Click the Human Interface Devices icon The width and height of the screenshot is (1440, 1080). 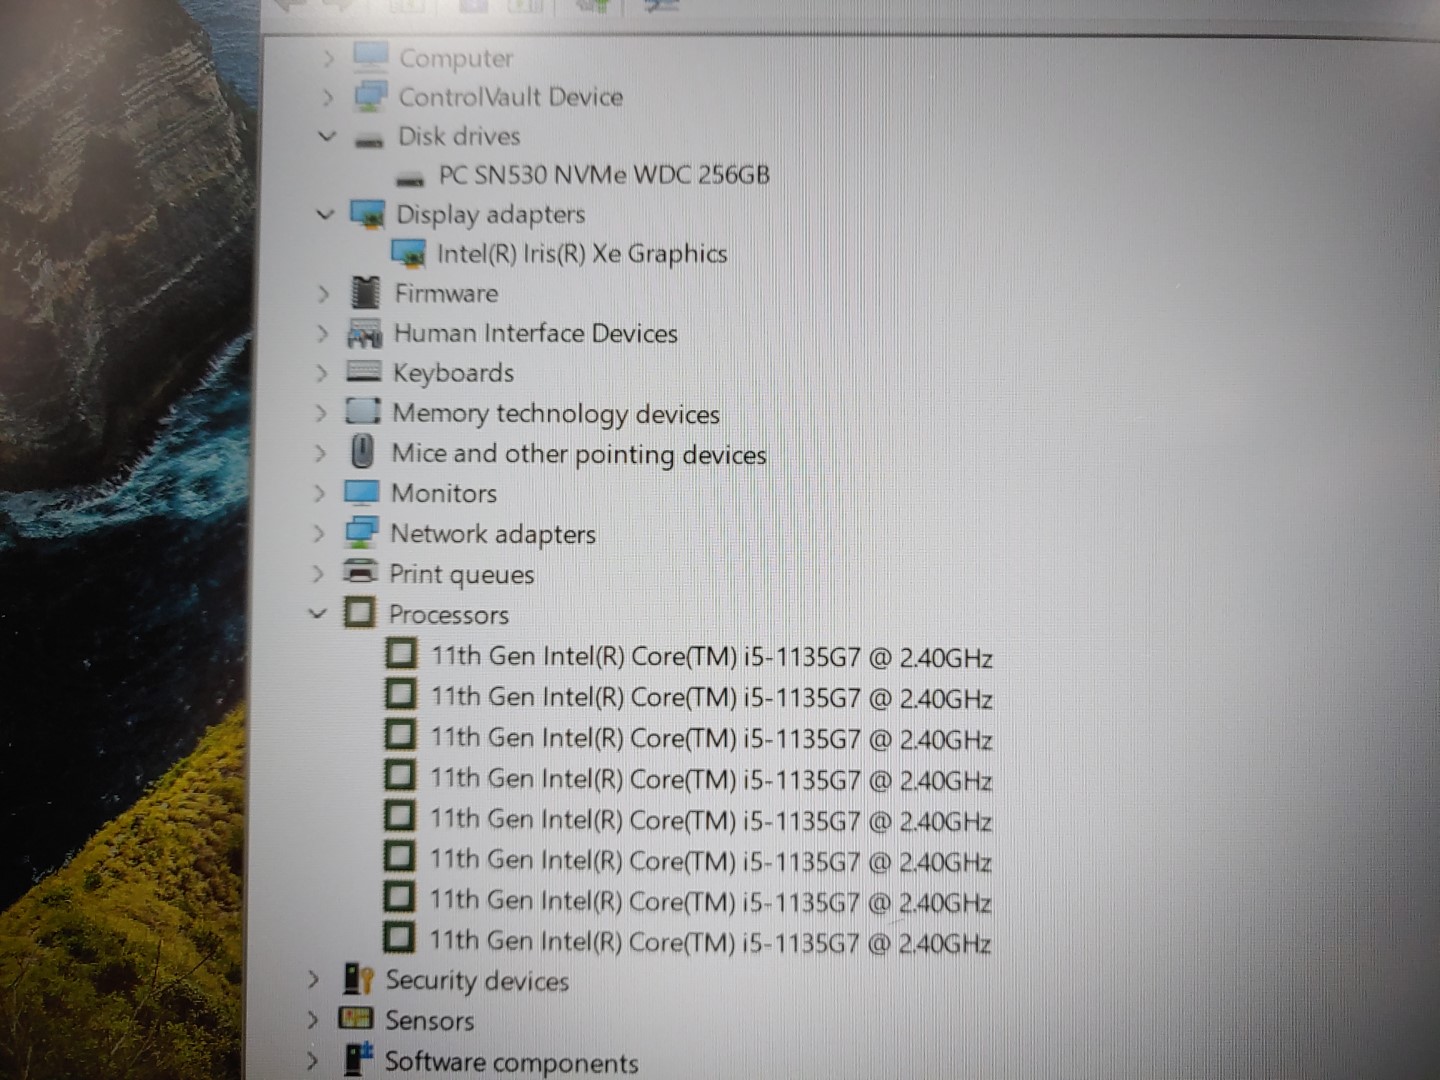click(x=364, y=333)
